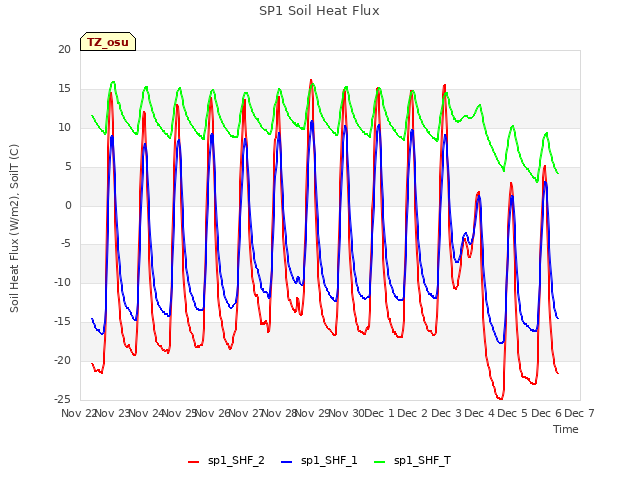Click the 0 y-axis tick label
The width and height of the screenshot is (640, 480).
(68, 206)
